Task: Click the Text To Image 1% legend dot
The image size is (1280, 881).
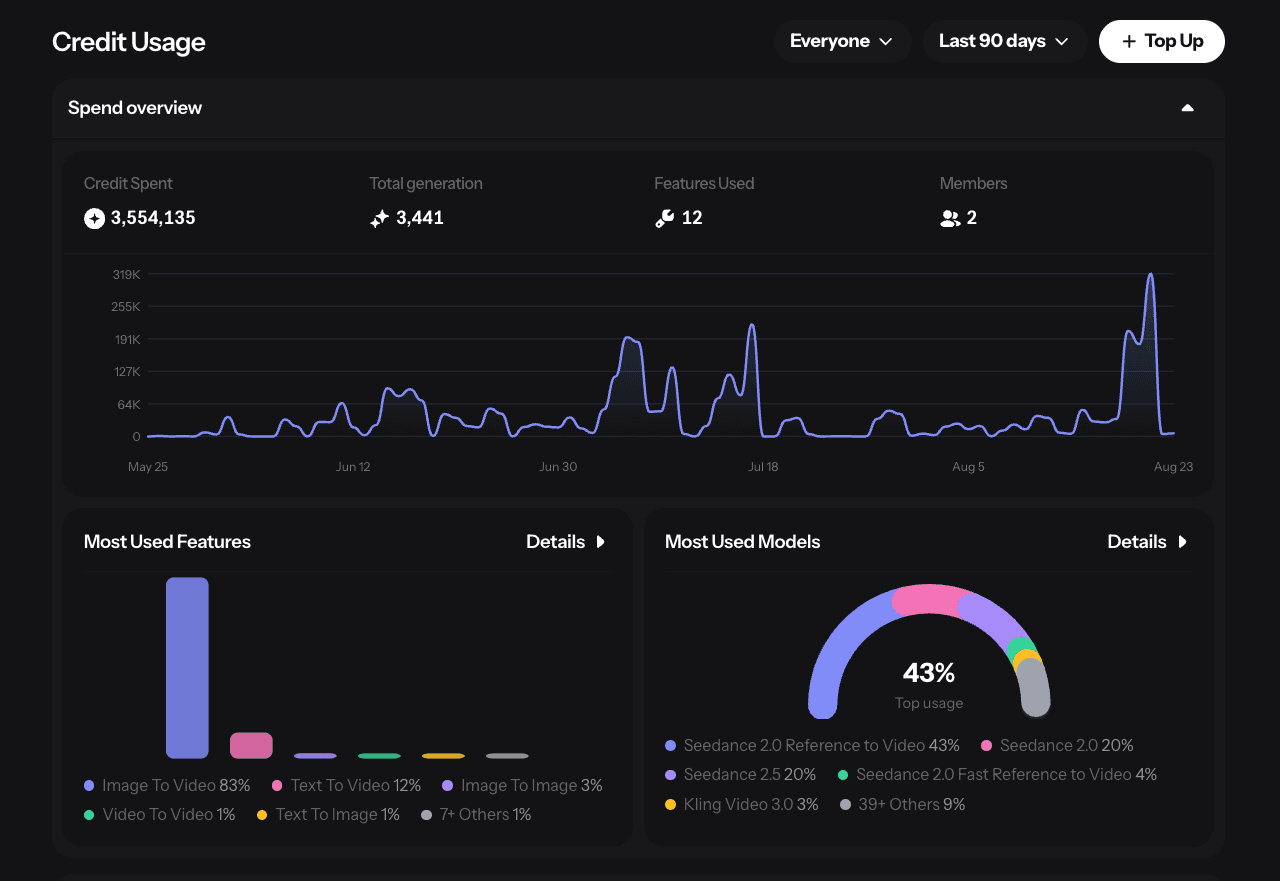Action: [262, 815]
